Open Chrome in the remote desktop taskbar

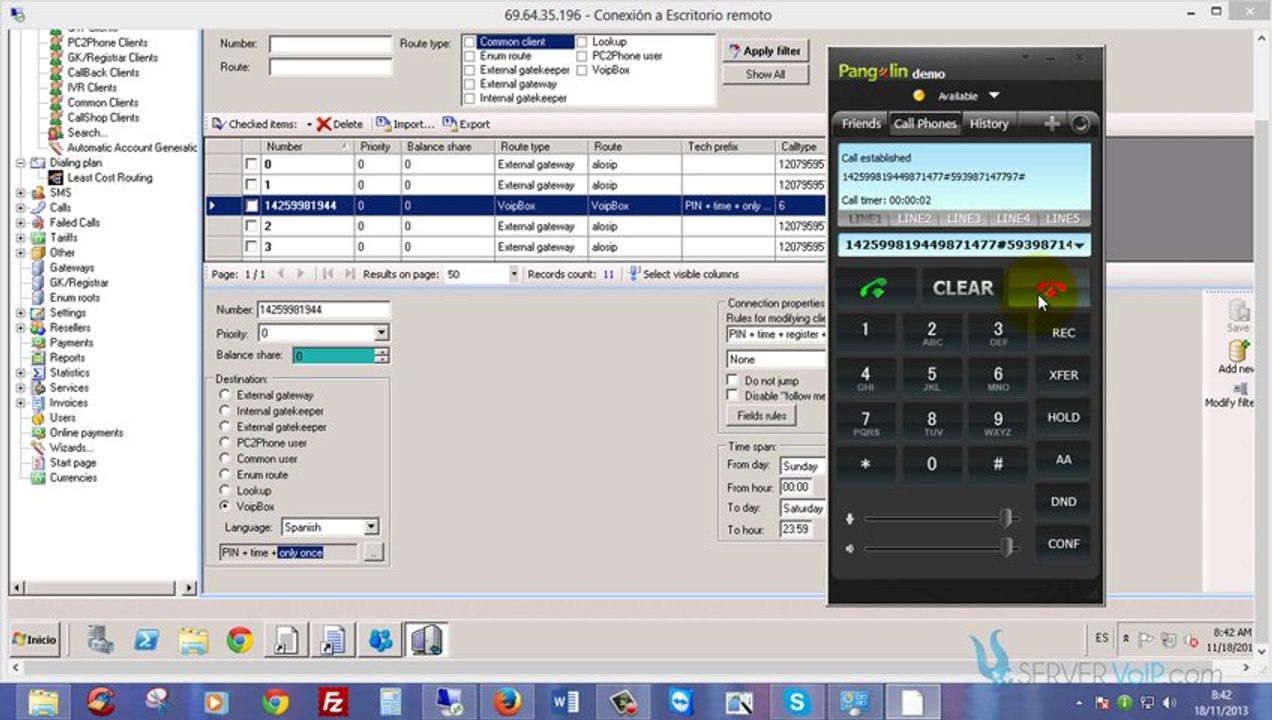click(x=240, y=640)
